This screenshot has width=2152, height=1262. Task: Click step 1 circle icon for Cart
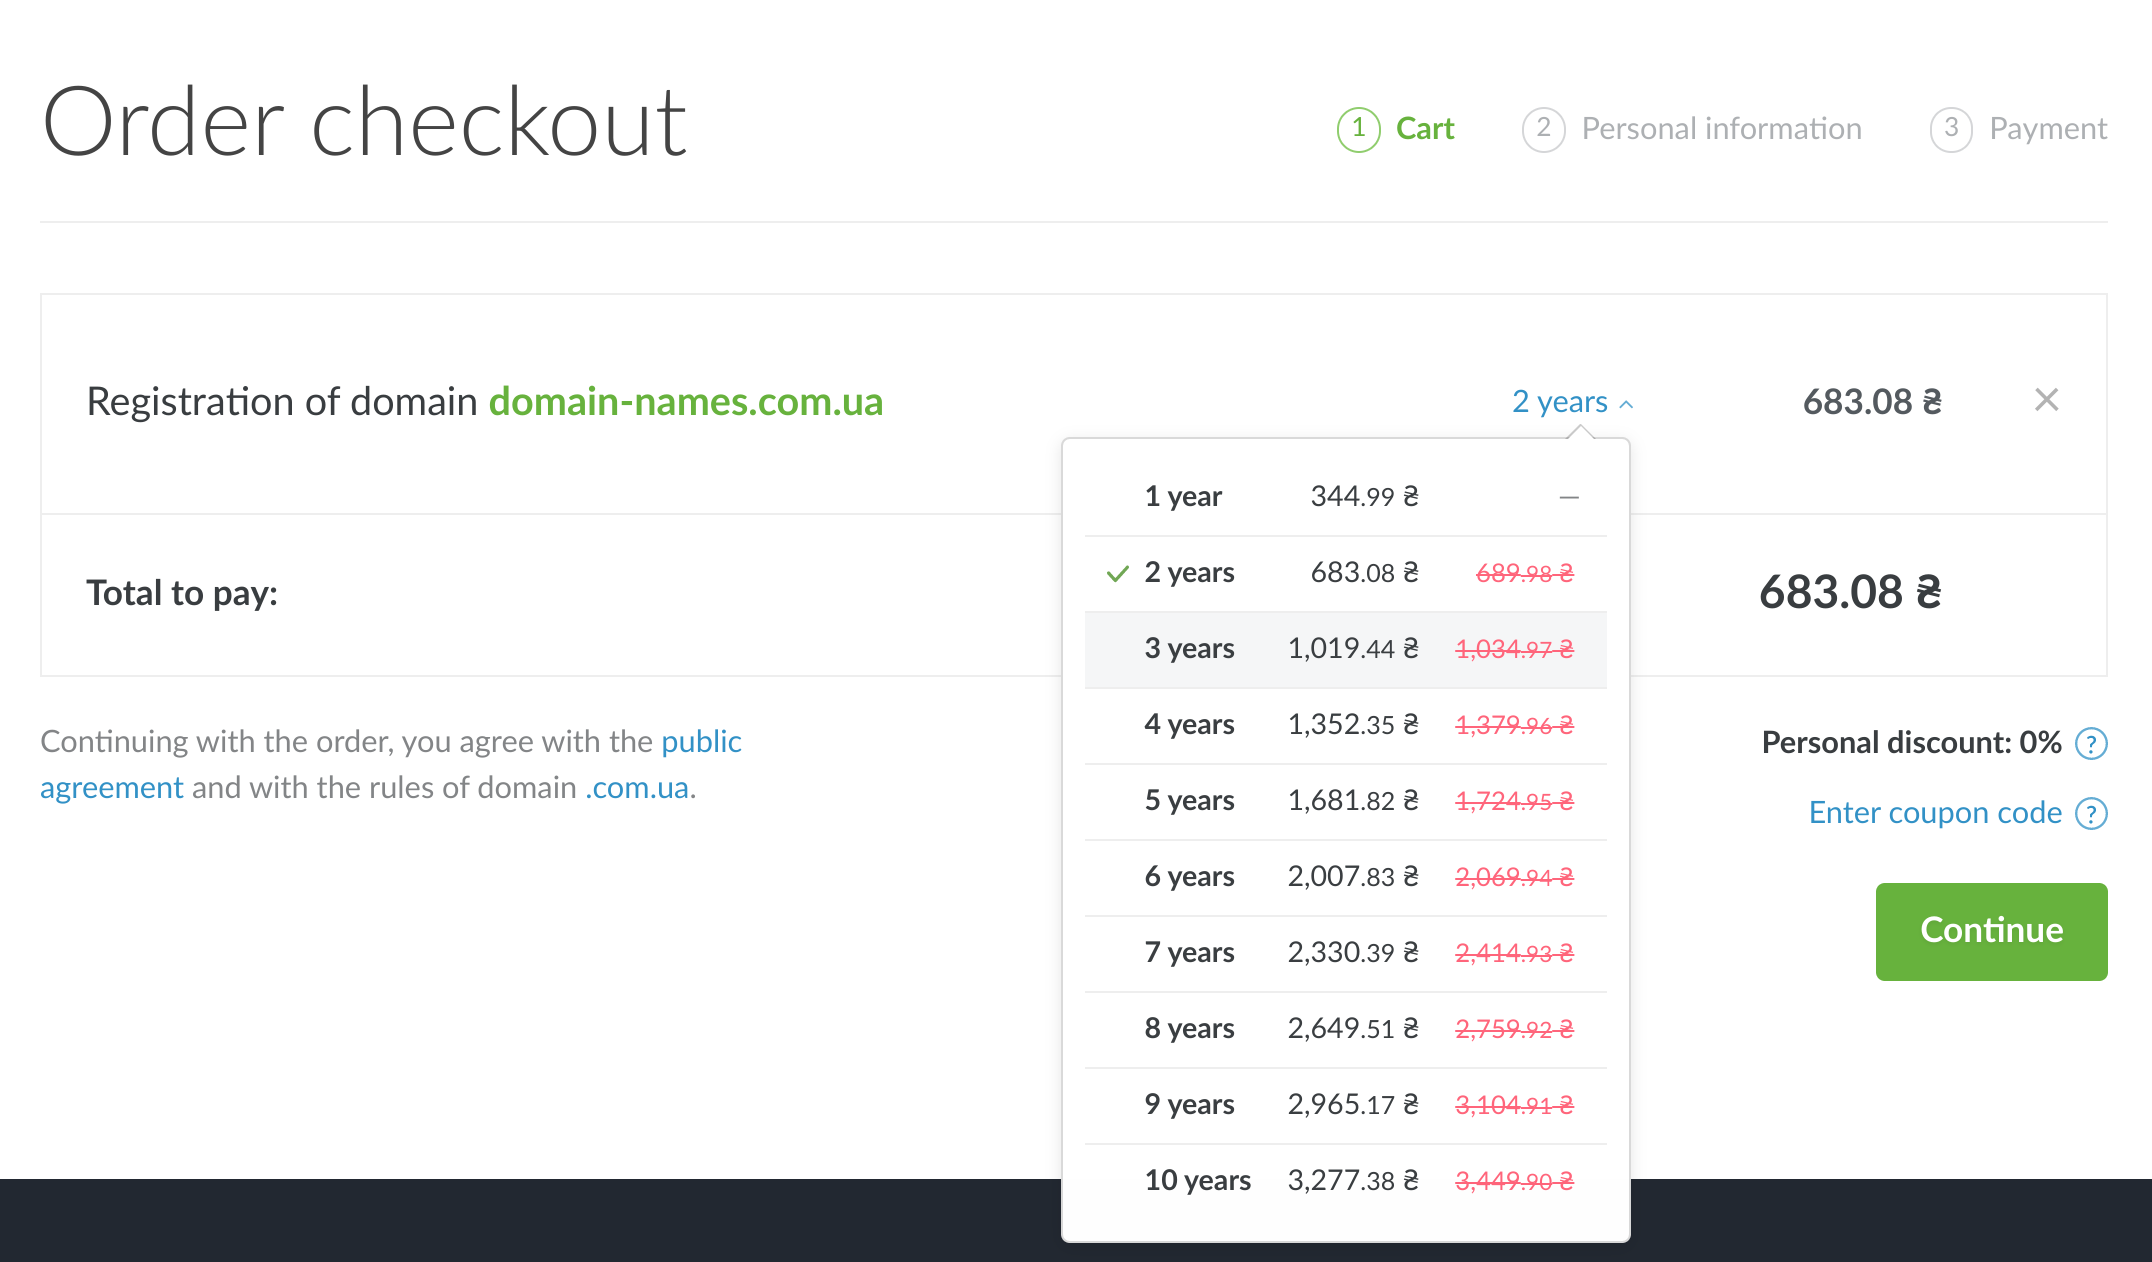1358,129
